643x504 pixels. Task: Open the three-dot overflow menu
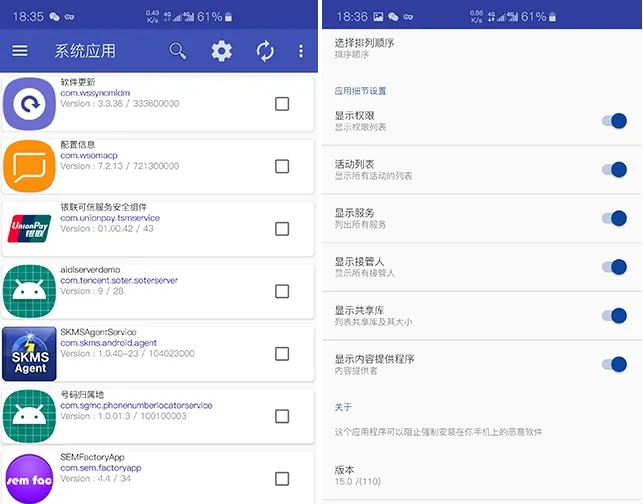[301, 51]
